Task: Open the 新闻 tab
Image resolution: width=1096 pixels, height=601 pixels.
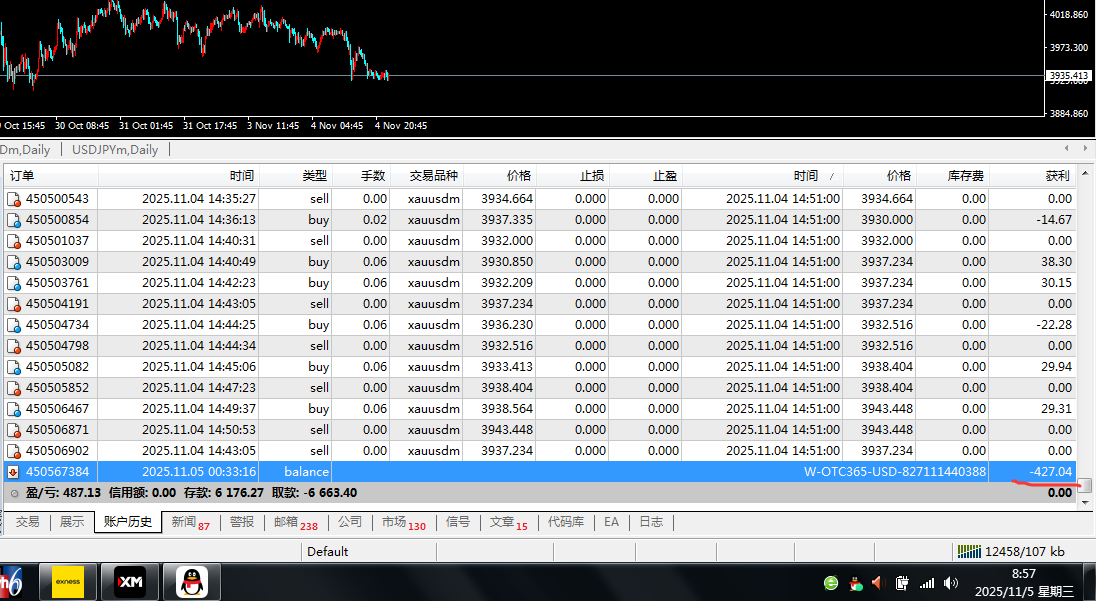Action: click(189, 522)
